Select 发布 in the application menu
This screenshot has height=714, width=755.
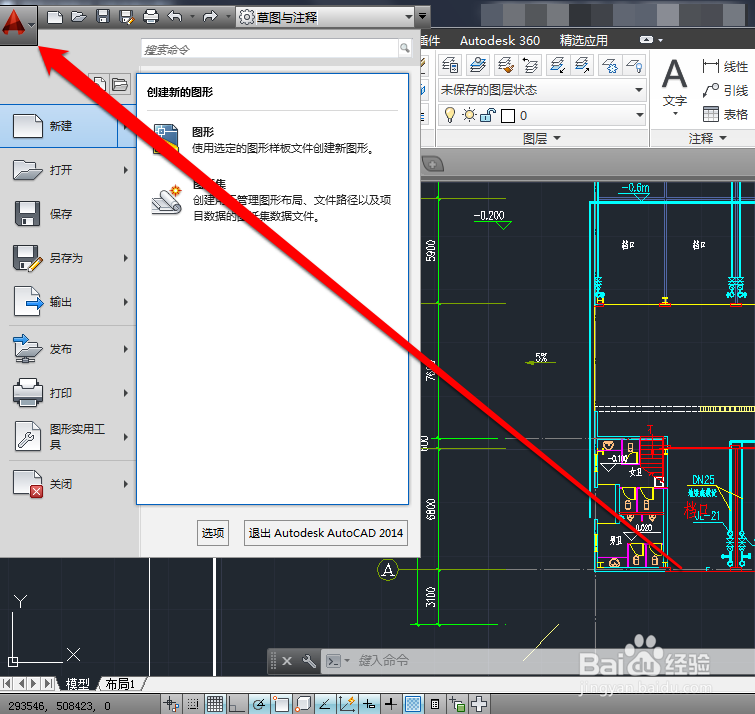[x=67, y=349]
